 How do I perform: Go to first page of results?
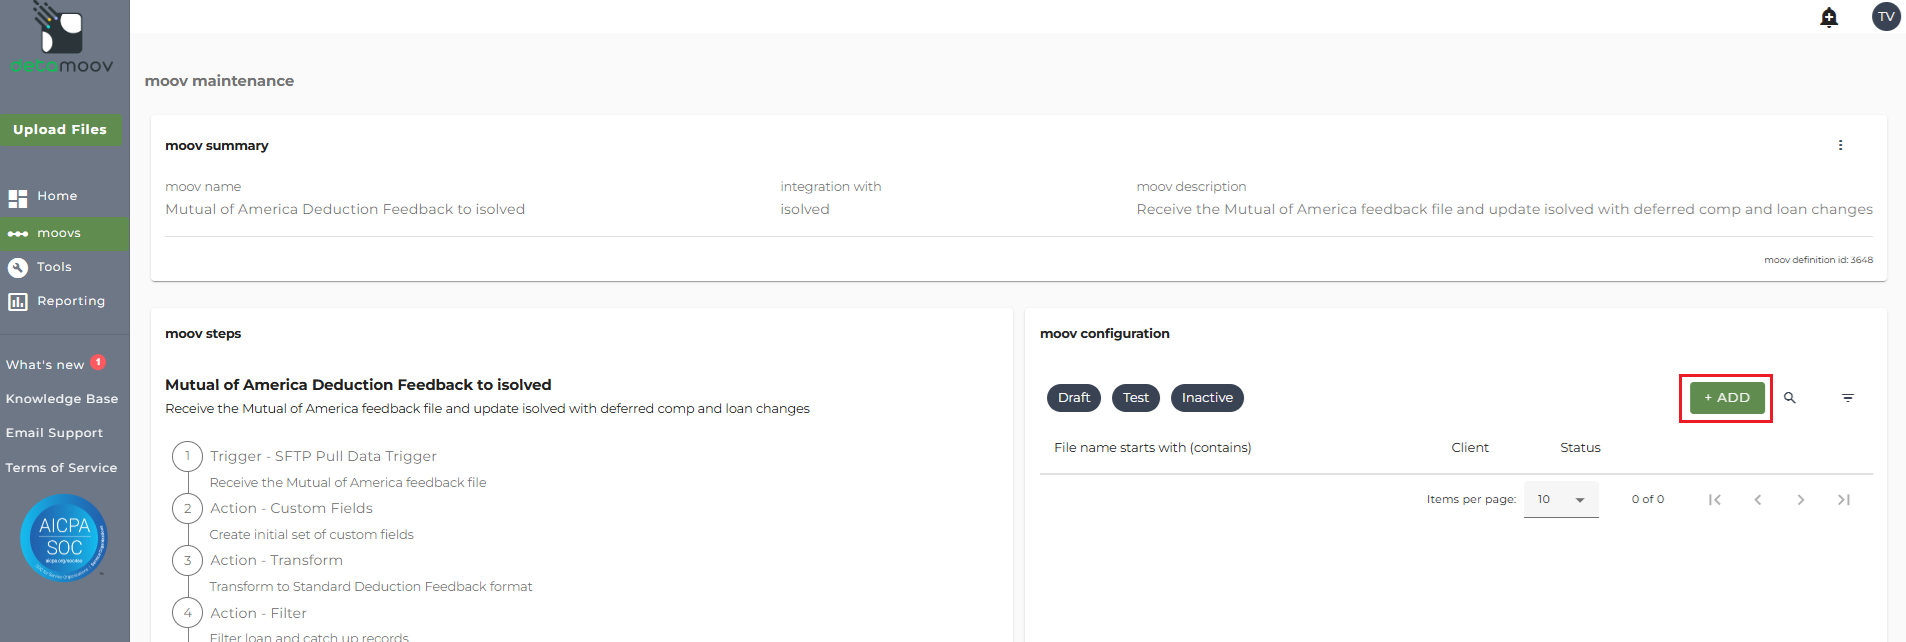pyautogui.click(x=1715, y=500)
